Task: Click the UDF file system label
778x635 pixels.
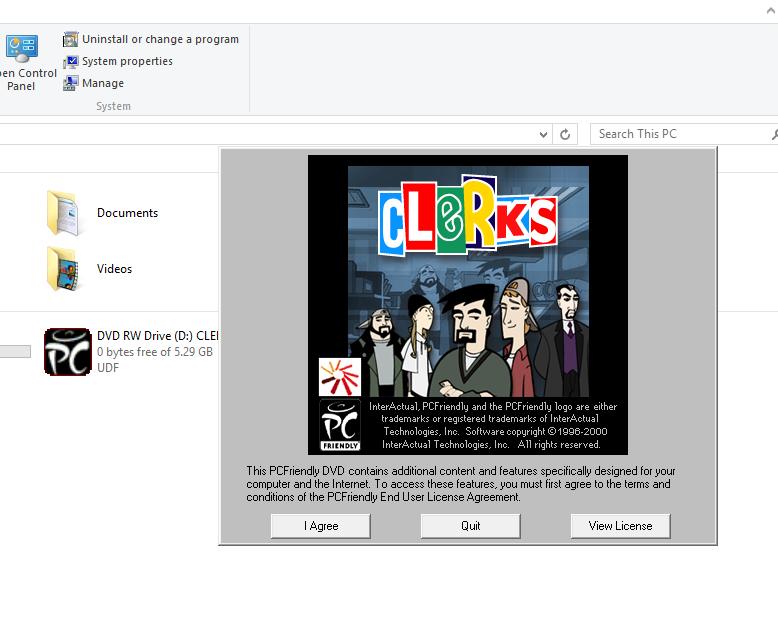Action: pos(108,368)
